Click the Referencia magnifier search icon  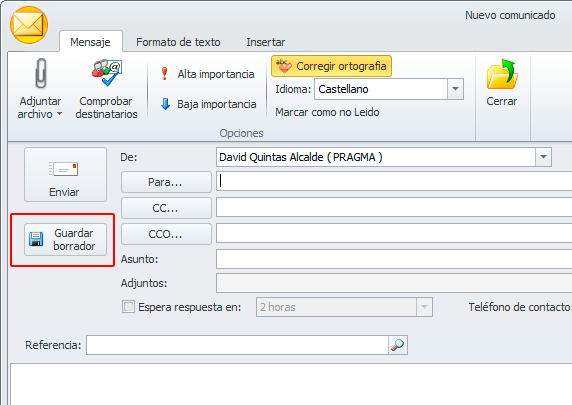coord(398,345)
